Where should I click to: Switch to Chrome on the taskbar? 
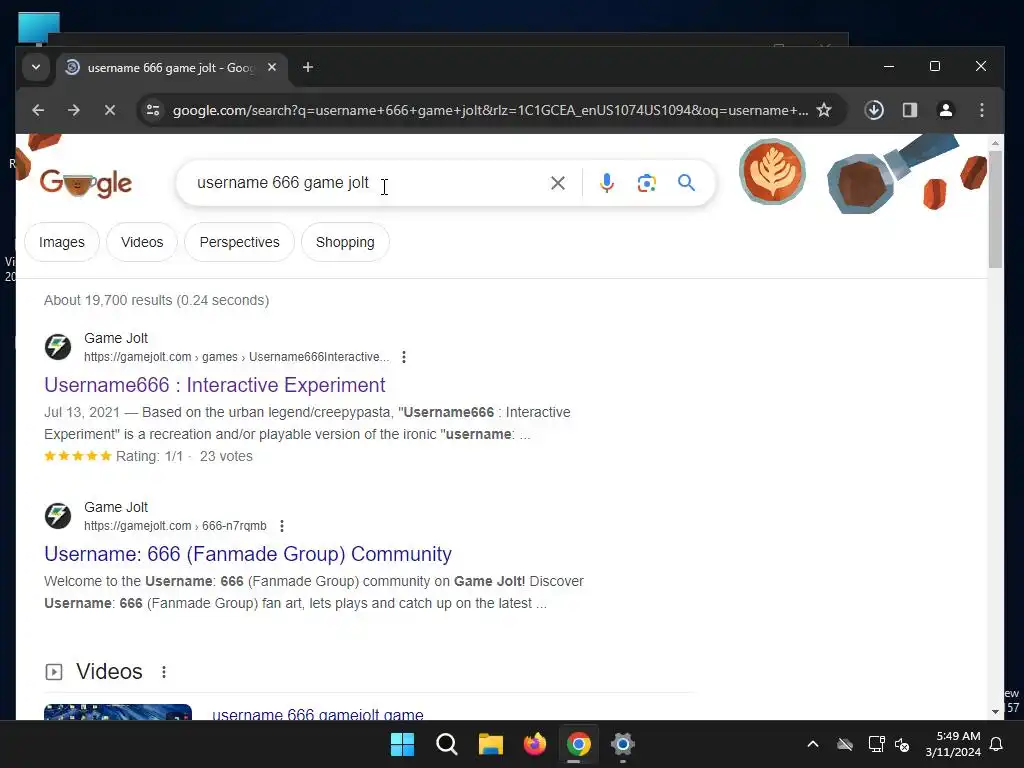pos(579,744)
